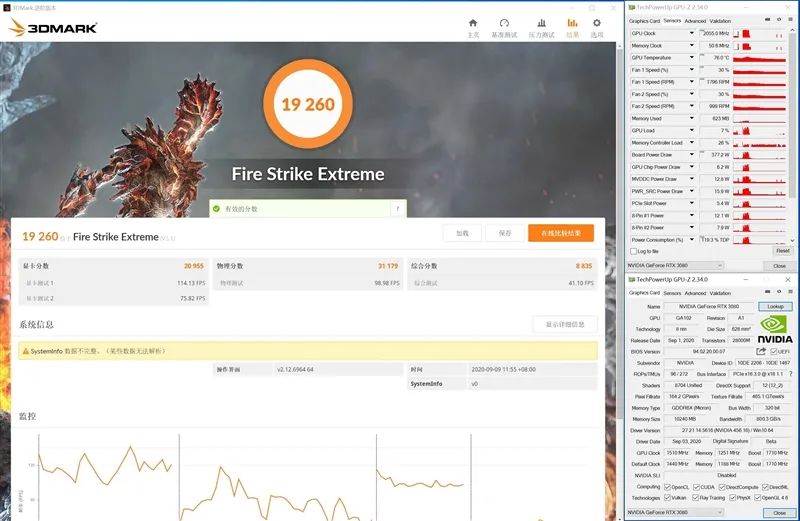The height and width of the screenshot is (521, 800).
Task: Click the green valid-score checkmark icon
Action: (216, 209)
